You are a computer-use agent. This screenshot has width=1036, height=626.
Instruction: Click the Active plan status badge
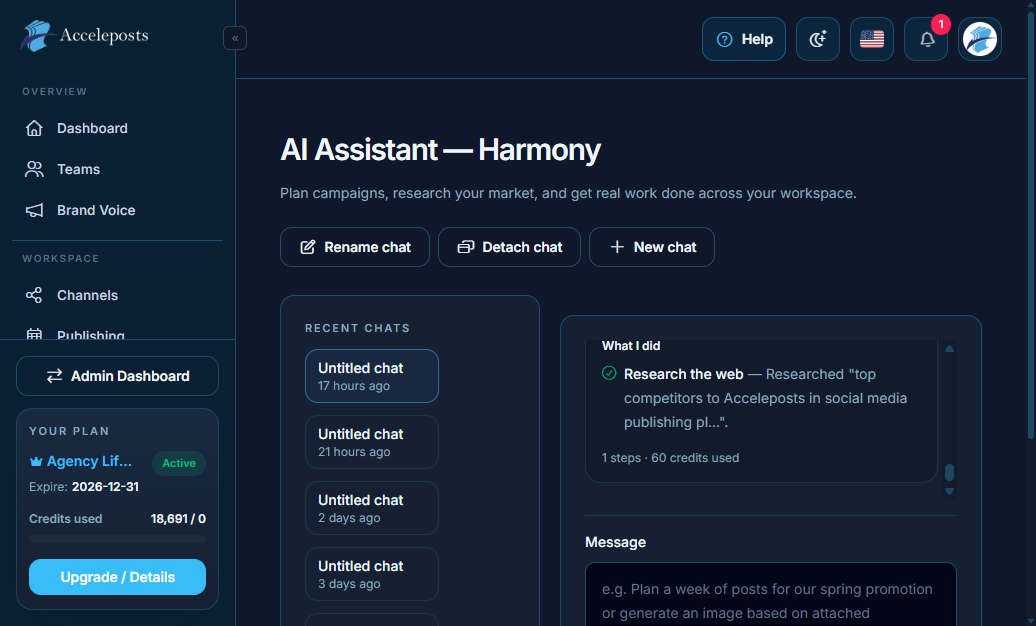[179, 463]
